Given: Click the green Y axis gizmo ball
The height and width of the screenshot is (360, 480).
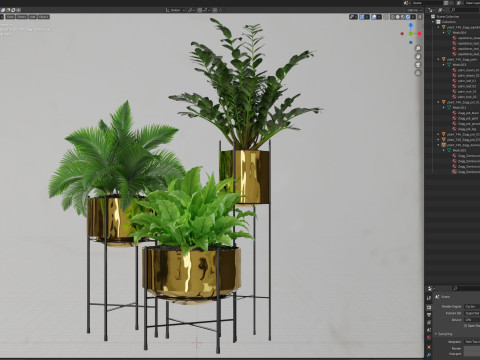Looking at the screenshot, I should coord(411,34).
